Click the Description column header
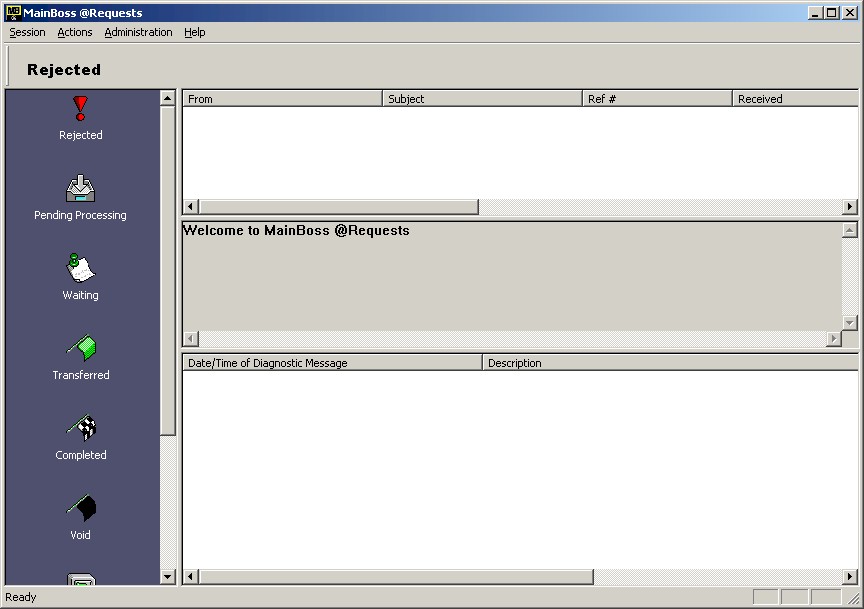Screen dimensions: 864x609 pyautogui.click(x=670, y=363)
